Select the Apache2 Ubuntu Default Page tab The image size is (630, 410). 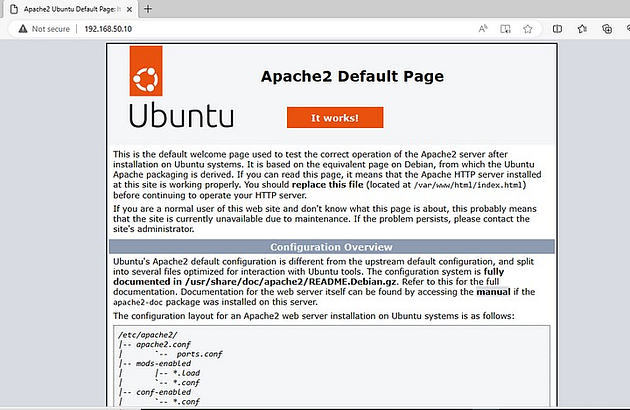(71, 9)
